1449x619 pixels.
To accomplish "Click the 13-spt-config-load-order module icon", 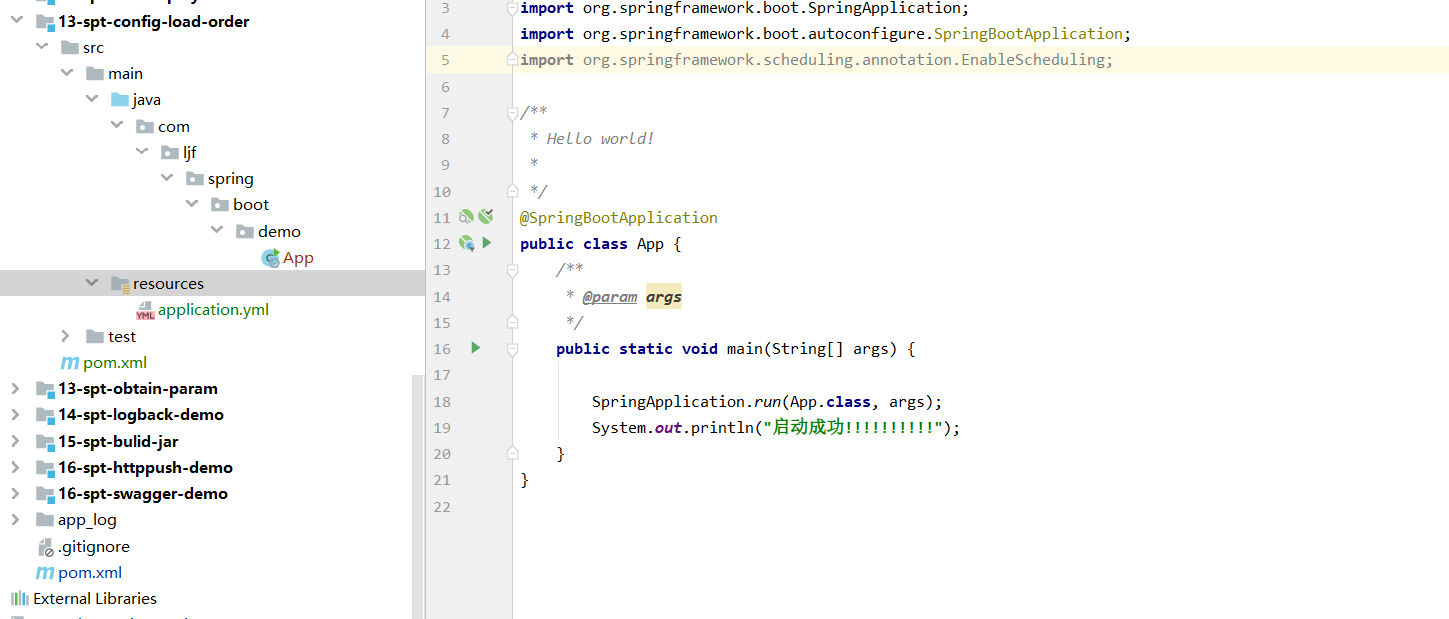I will pyautogui.click(x=45, y=22).
